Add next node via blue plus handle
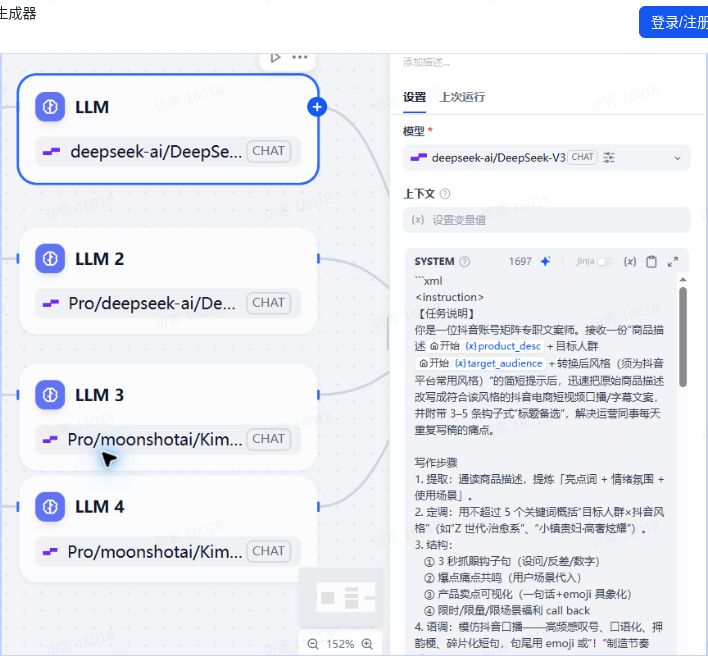Screen dimensions: 708x656 click(x=317, y=107)
